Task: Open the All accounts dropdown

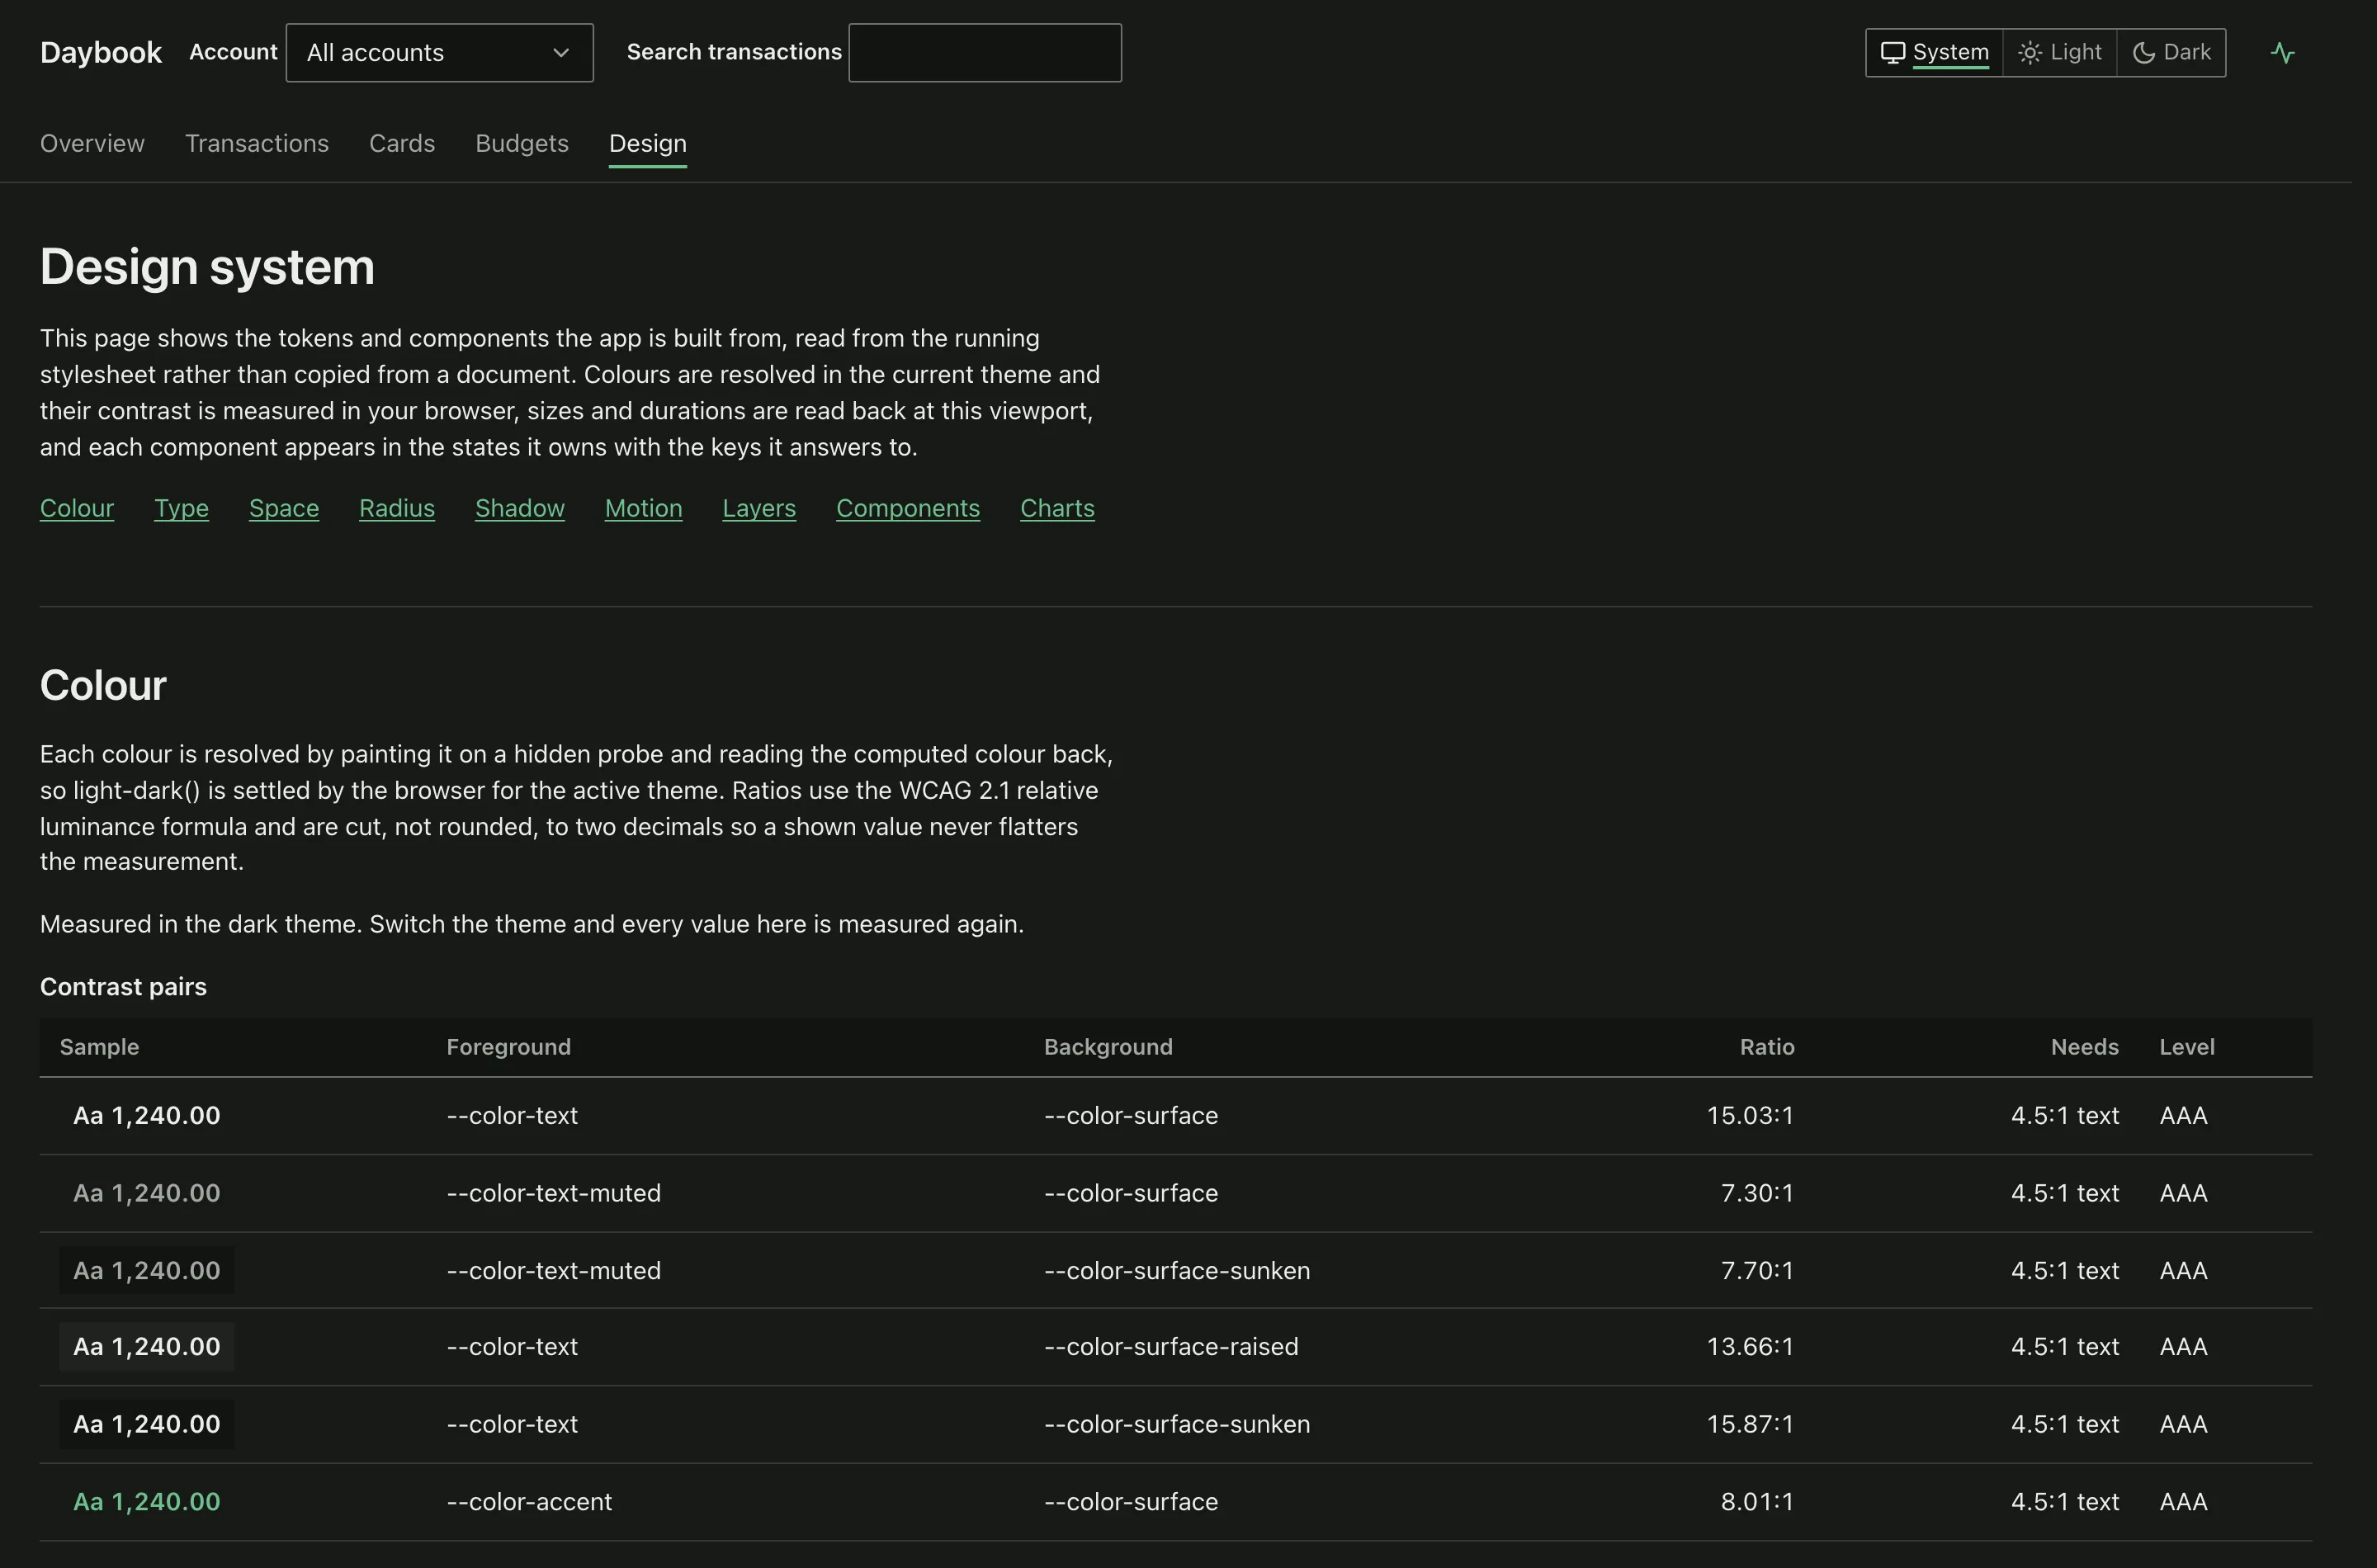Action: click(x=439, y=52)
